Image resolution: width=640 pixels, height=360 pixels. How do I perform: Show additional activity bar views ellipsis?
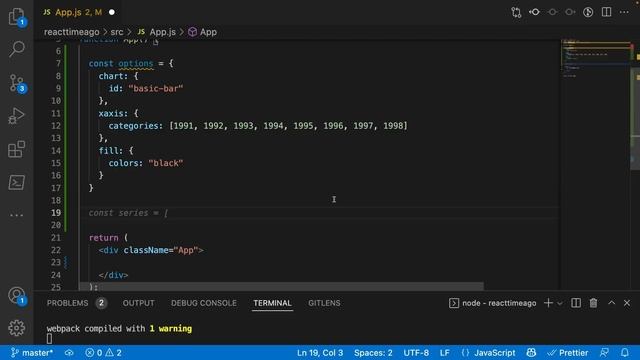16,215
